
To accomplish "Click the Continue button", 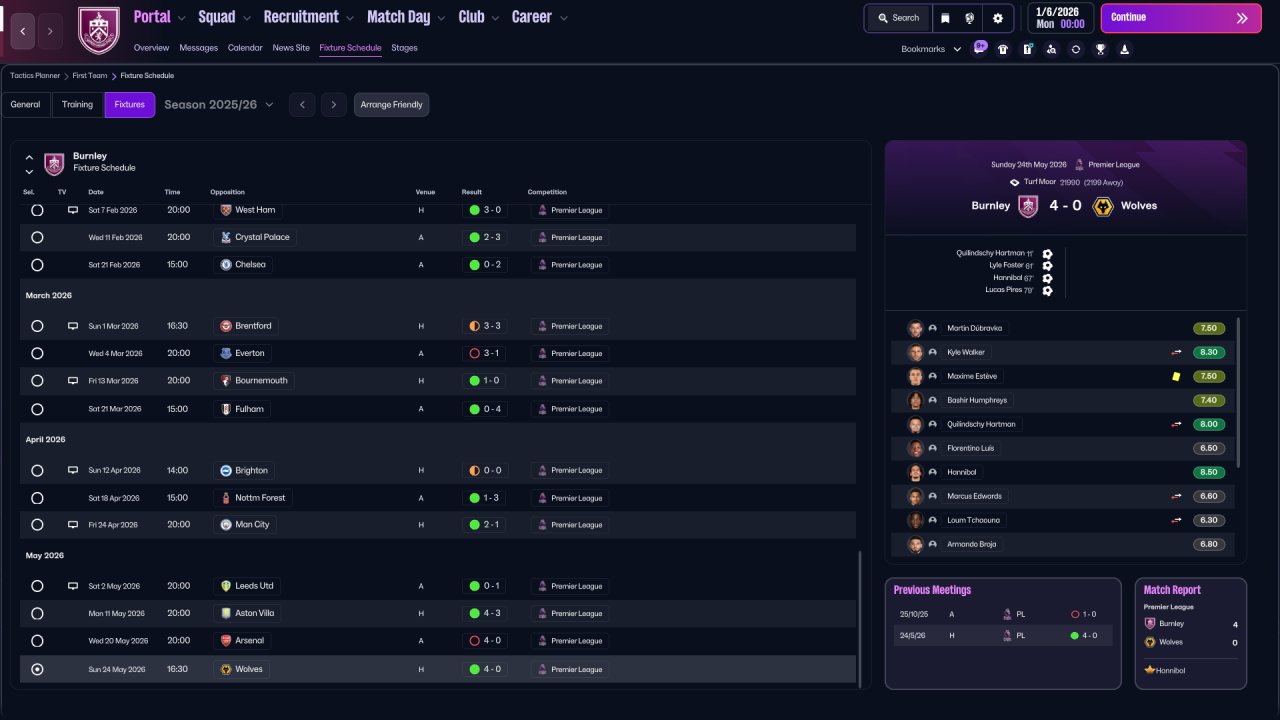I will (x=1181, y=18).
